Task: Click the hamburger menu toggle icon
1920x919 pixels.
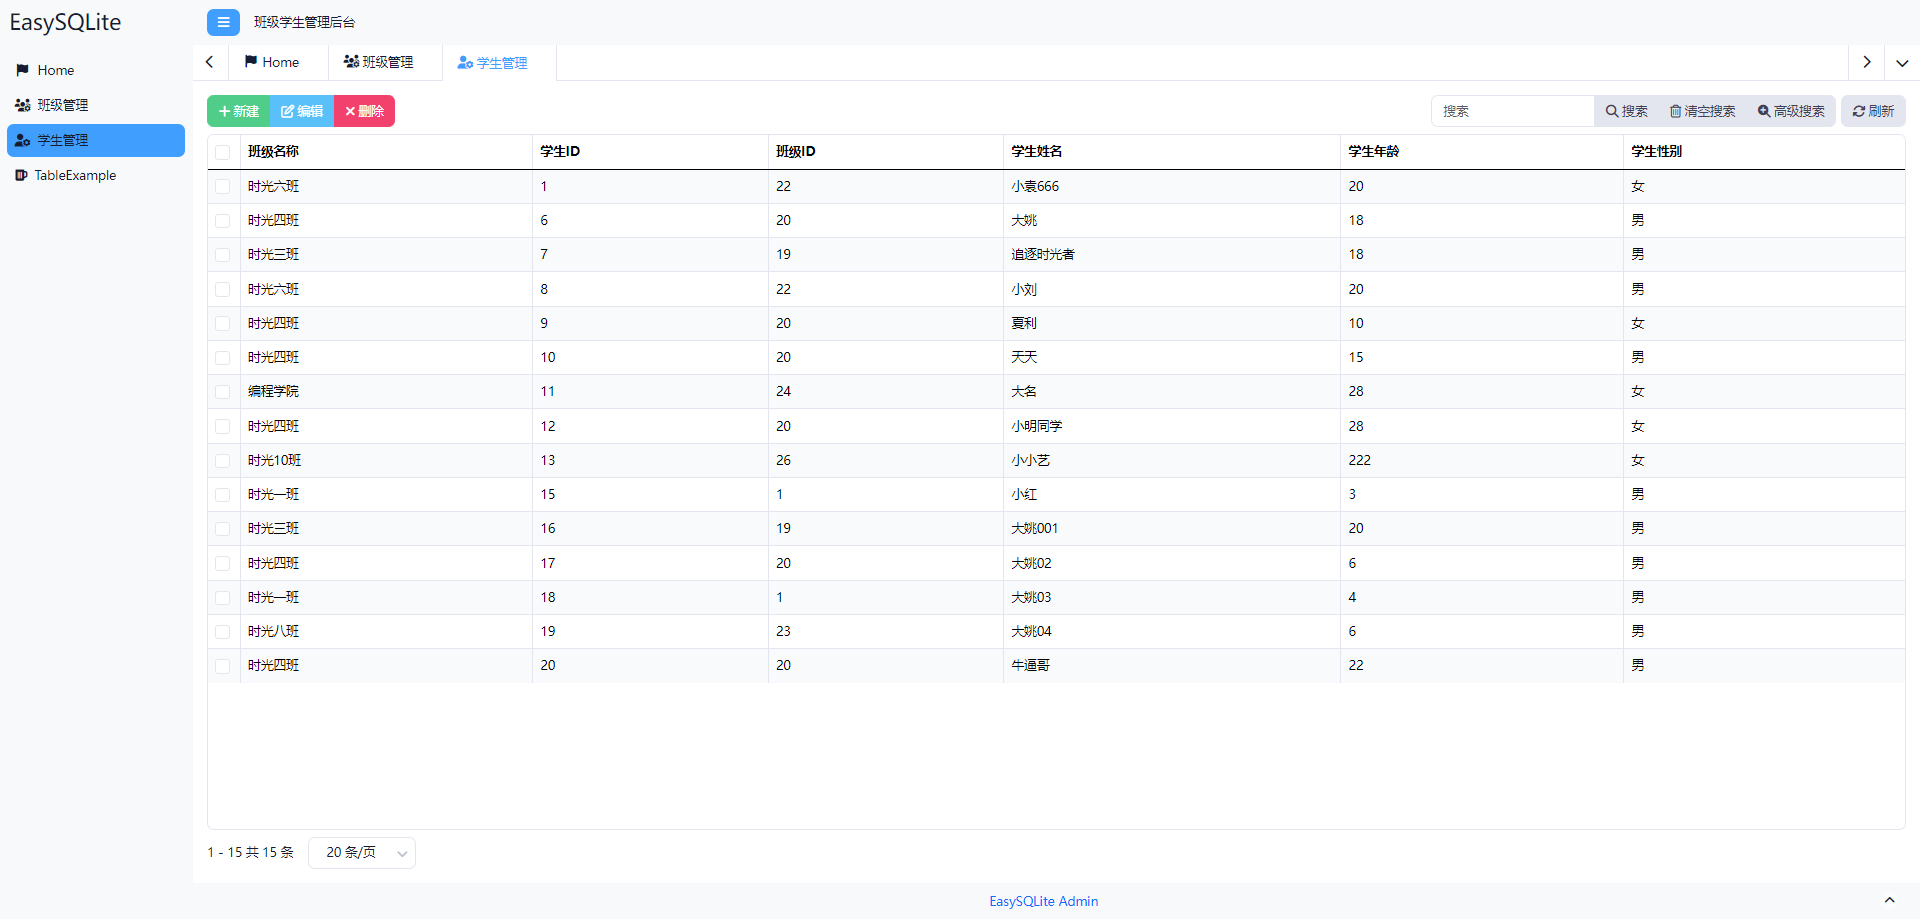Action: coord(223,22)
